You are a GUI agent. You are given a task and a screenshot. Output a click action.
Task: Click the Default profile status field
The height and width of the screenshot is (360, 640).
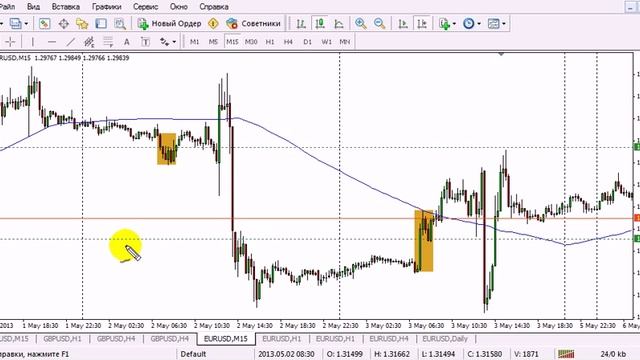193,354
